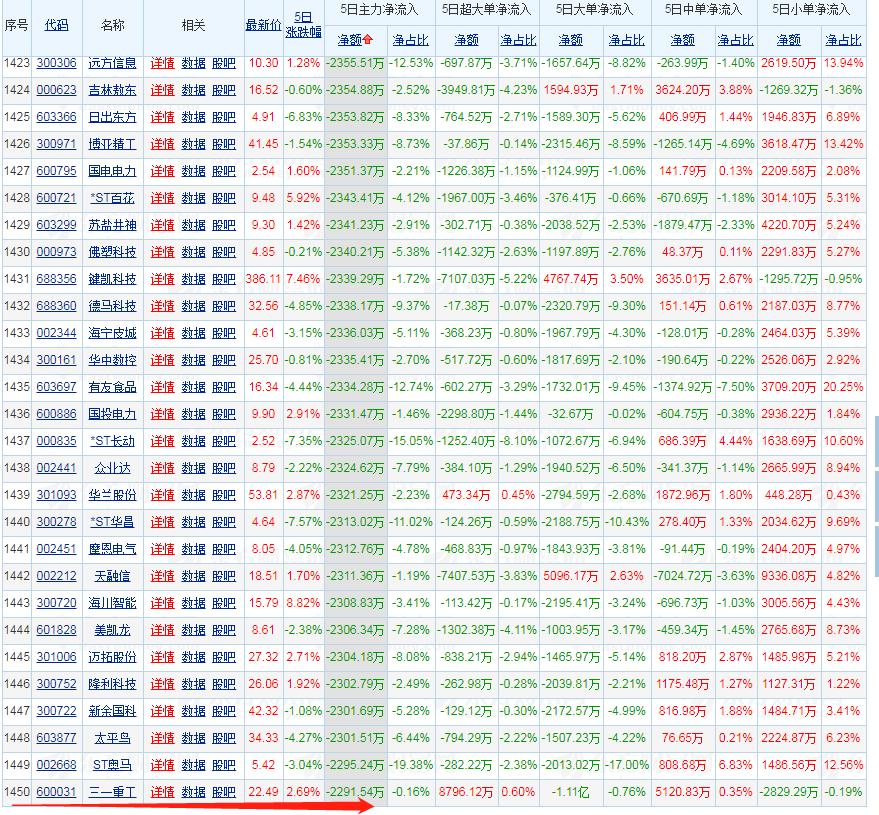Open 数据 link for 吉林敖东

[193, 90]
